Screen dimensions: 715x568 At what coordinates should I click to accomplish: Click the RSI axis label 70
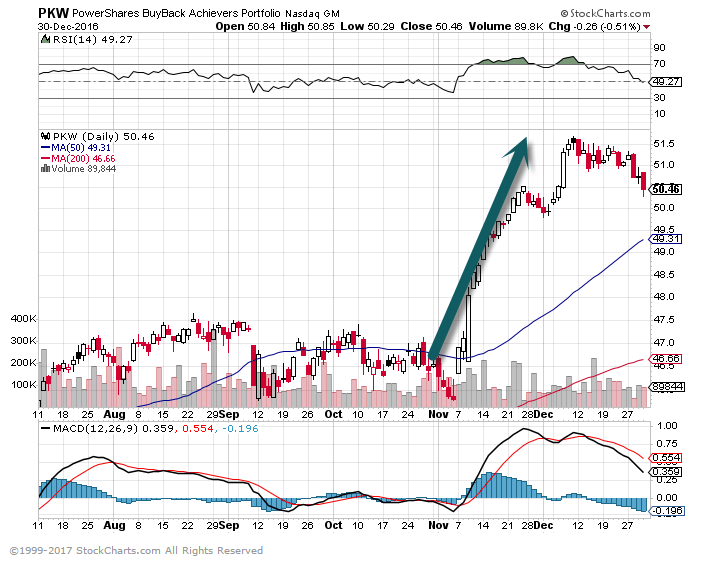pos(659,64)
